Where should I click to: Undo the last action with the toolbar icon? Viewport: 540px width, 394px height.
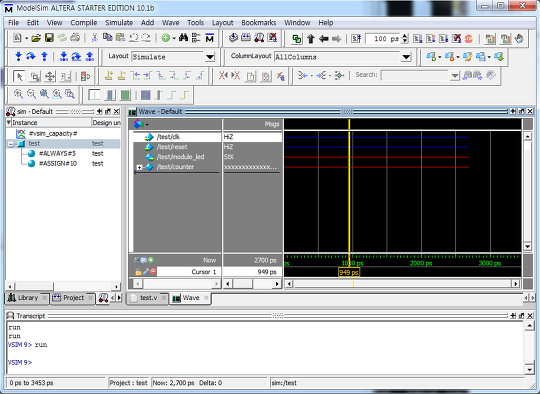(x=134, y=38)
